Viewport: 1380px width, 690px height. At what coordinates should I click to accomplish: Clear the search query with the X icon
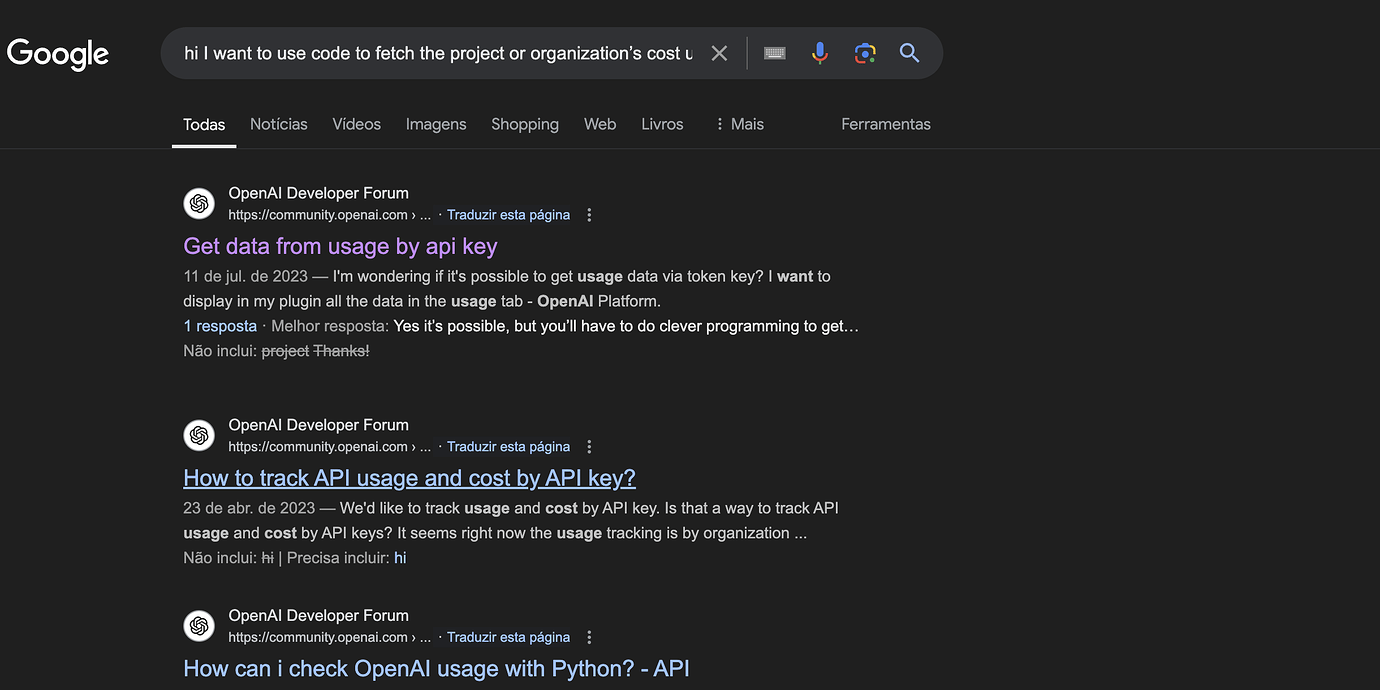tap(719, 52)
